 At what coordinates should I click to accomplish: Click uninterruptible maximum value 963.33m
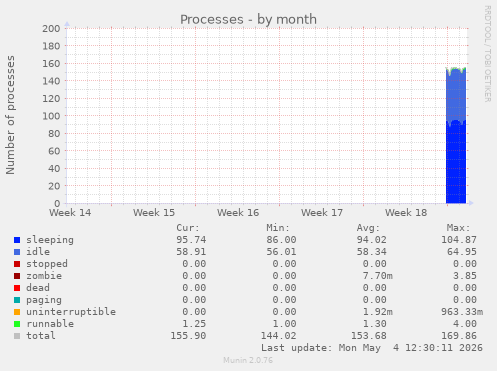[462, 312]
